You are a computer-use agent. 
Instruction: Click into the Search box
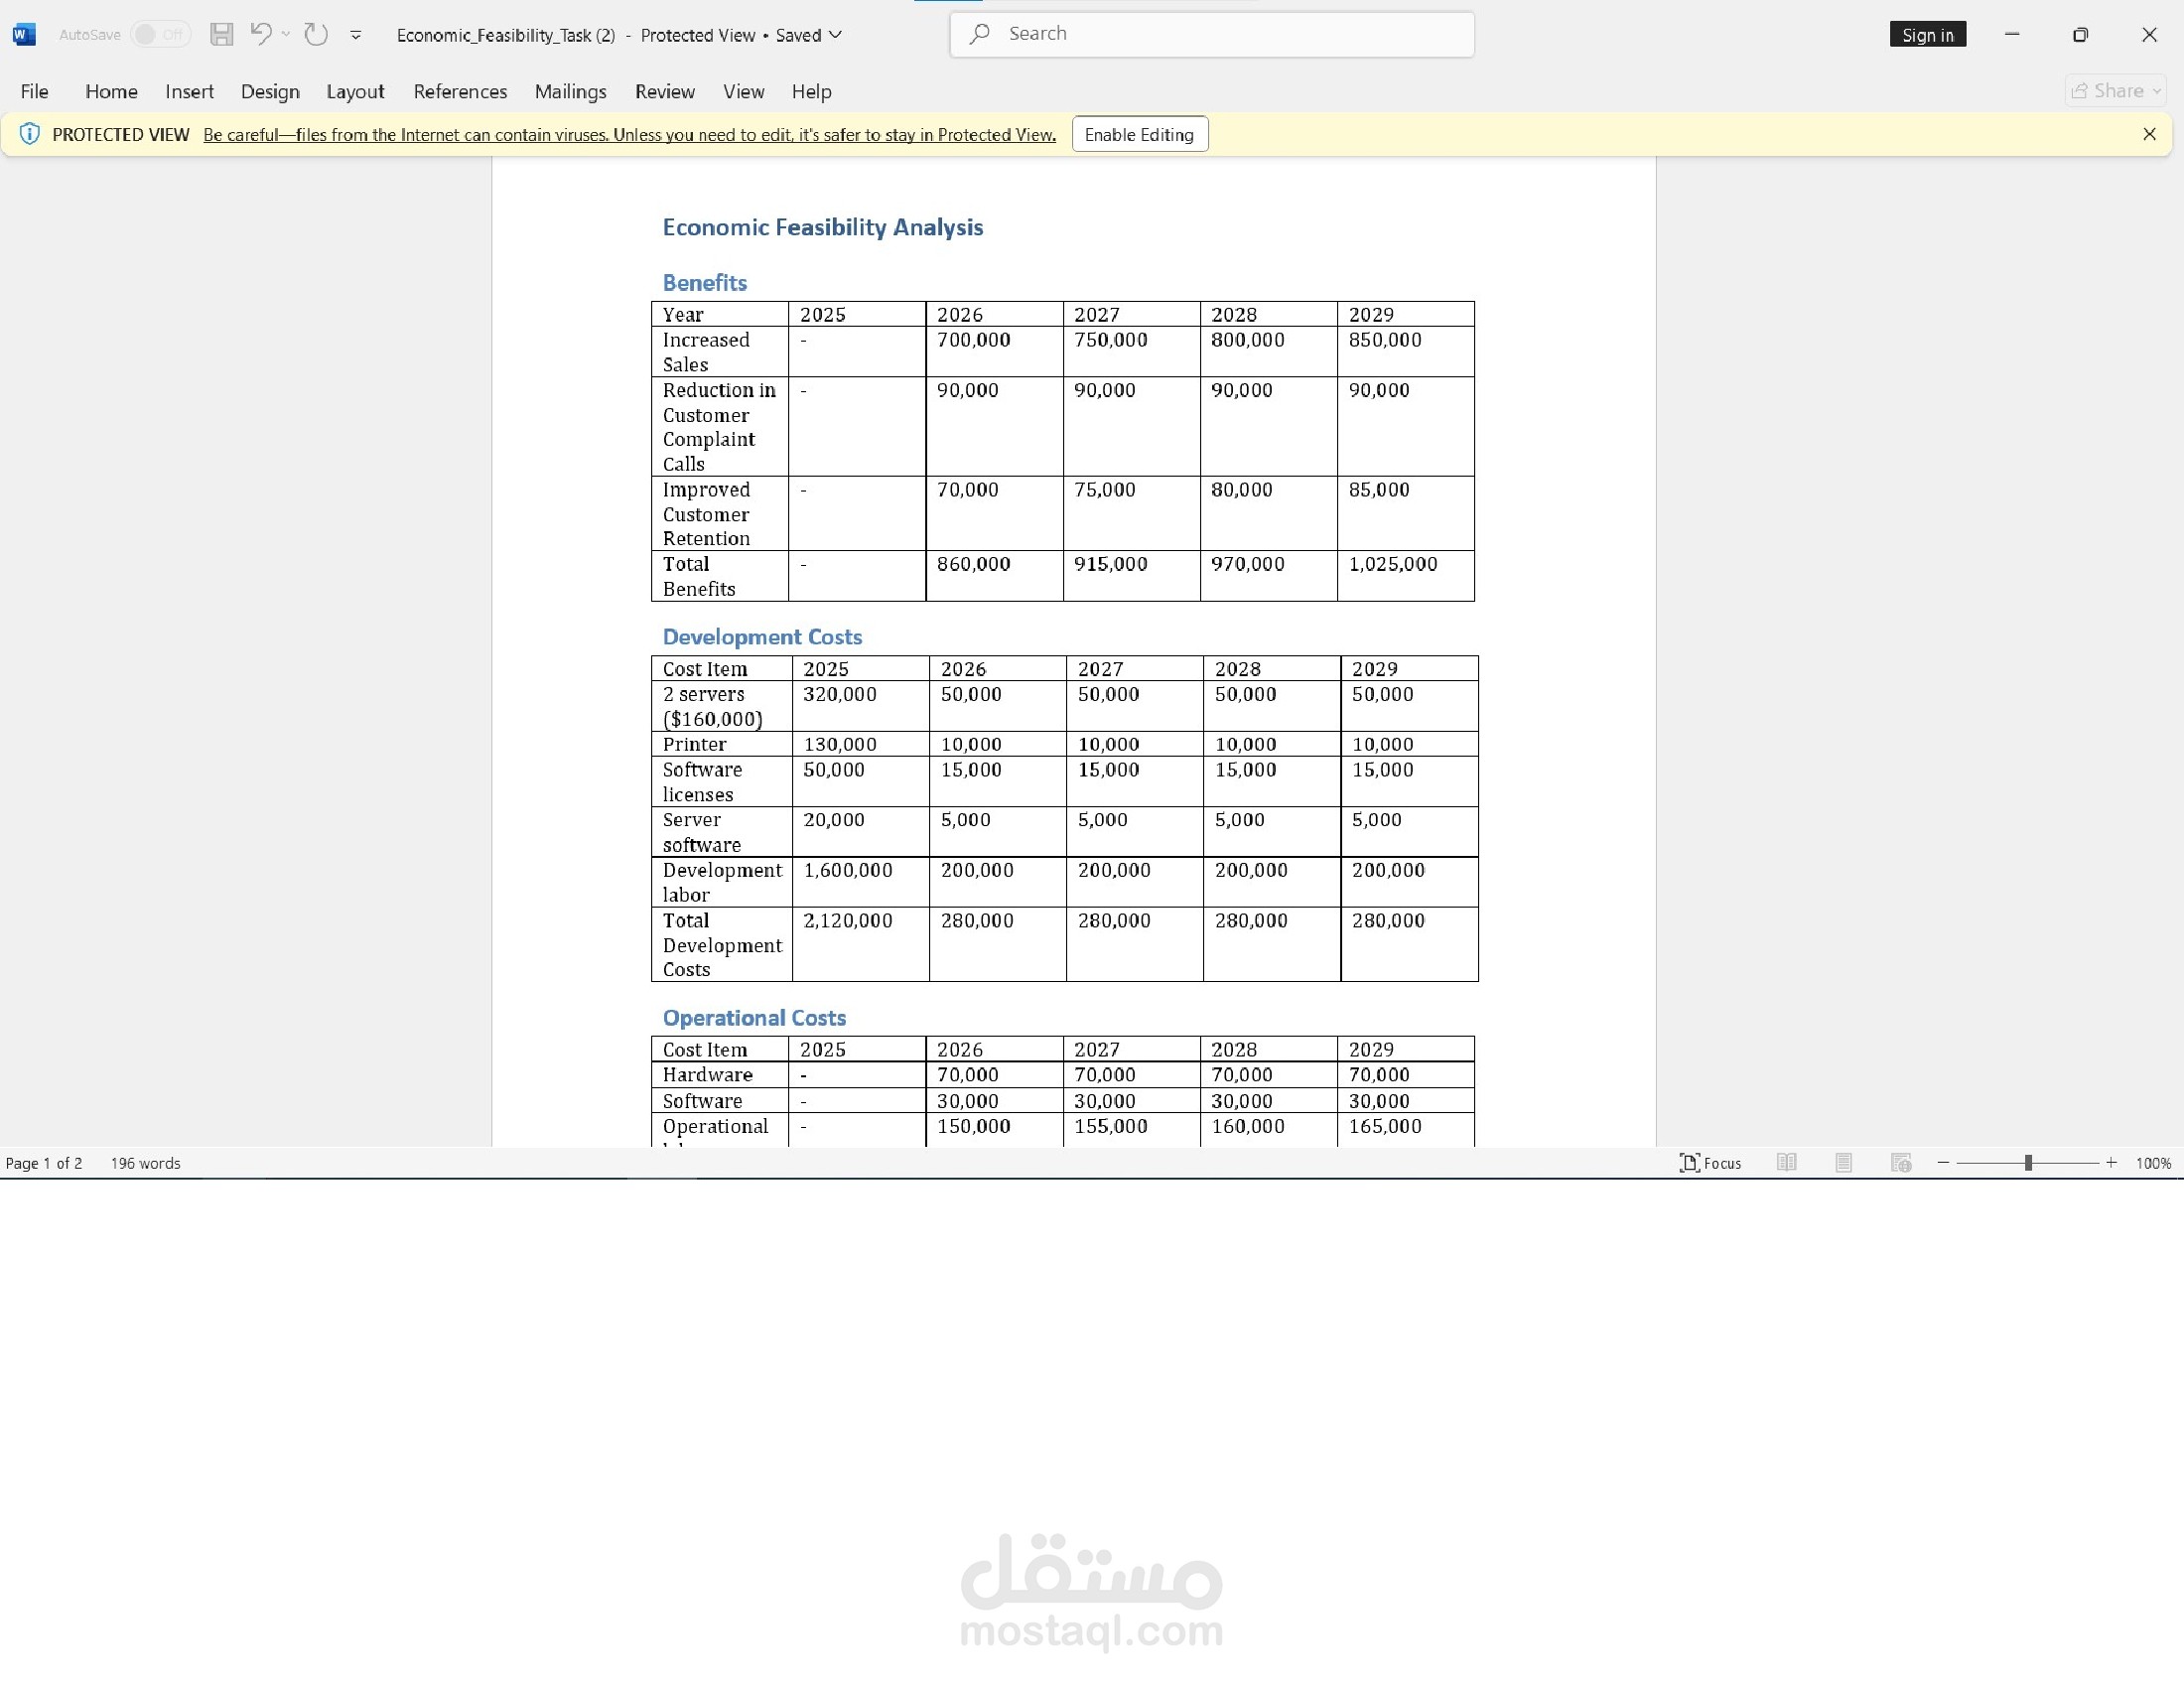tap(1211, 34)
